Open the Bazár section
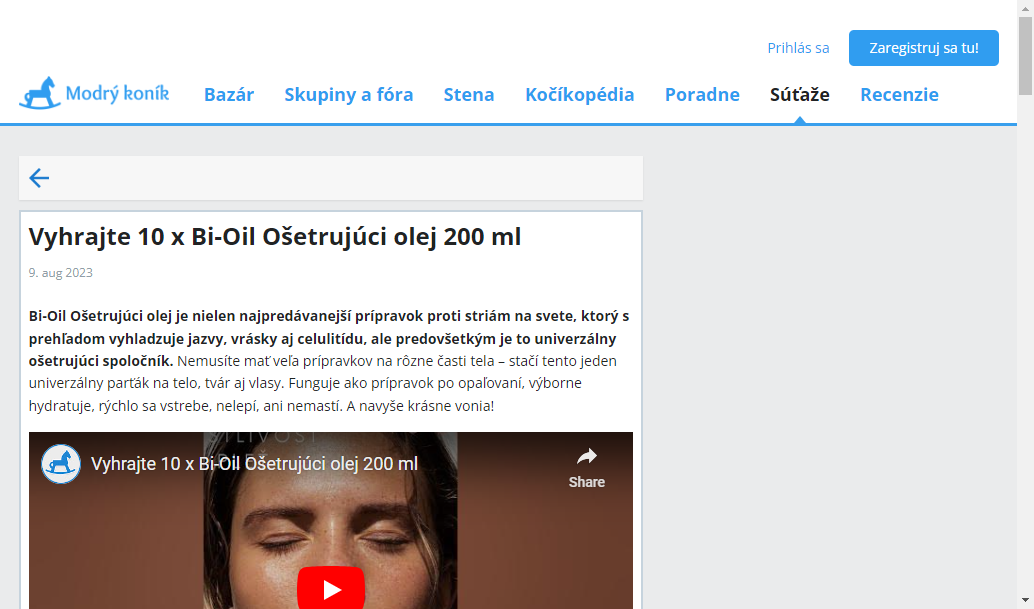The width and height of the screenshot is (1034, 609). coord(229,95)
